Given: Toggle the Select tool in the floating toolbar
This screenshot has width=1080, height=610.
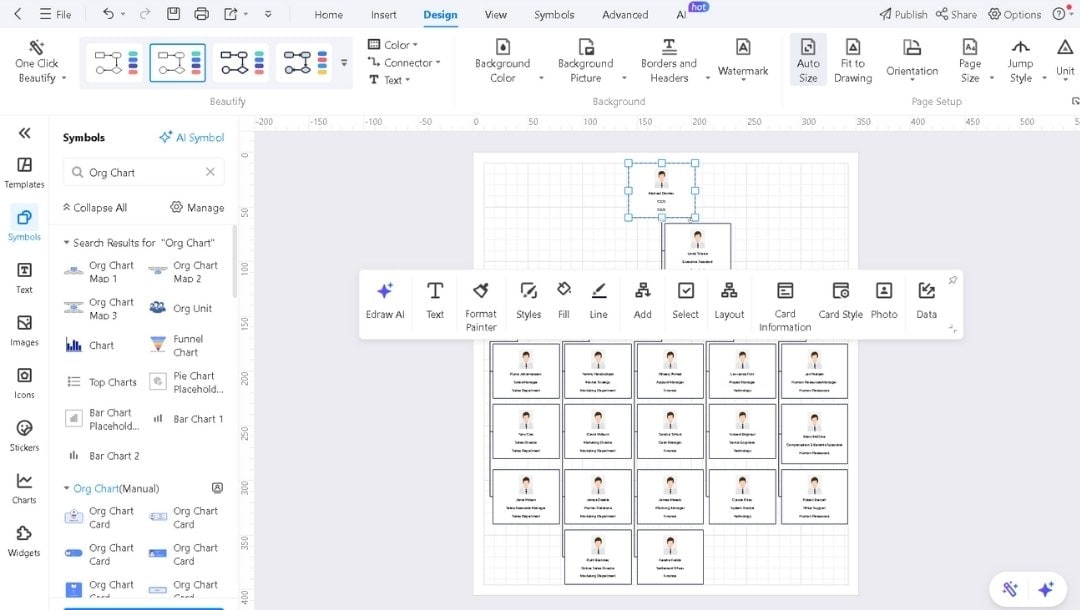Looking at the screenshot, I should [685, 301].
